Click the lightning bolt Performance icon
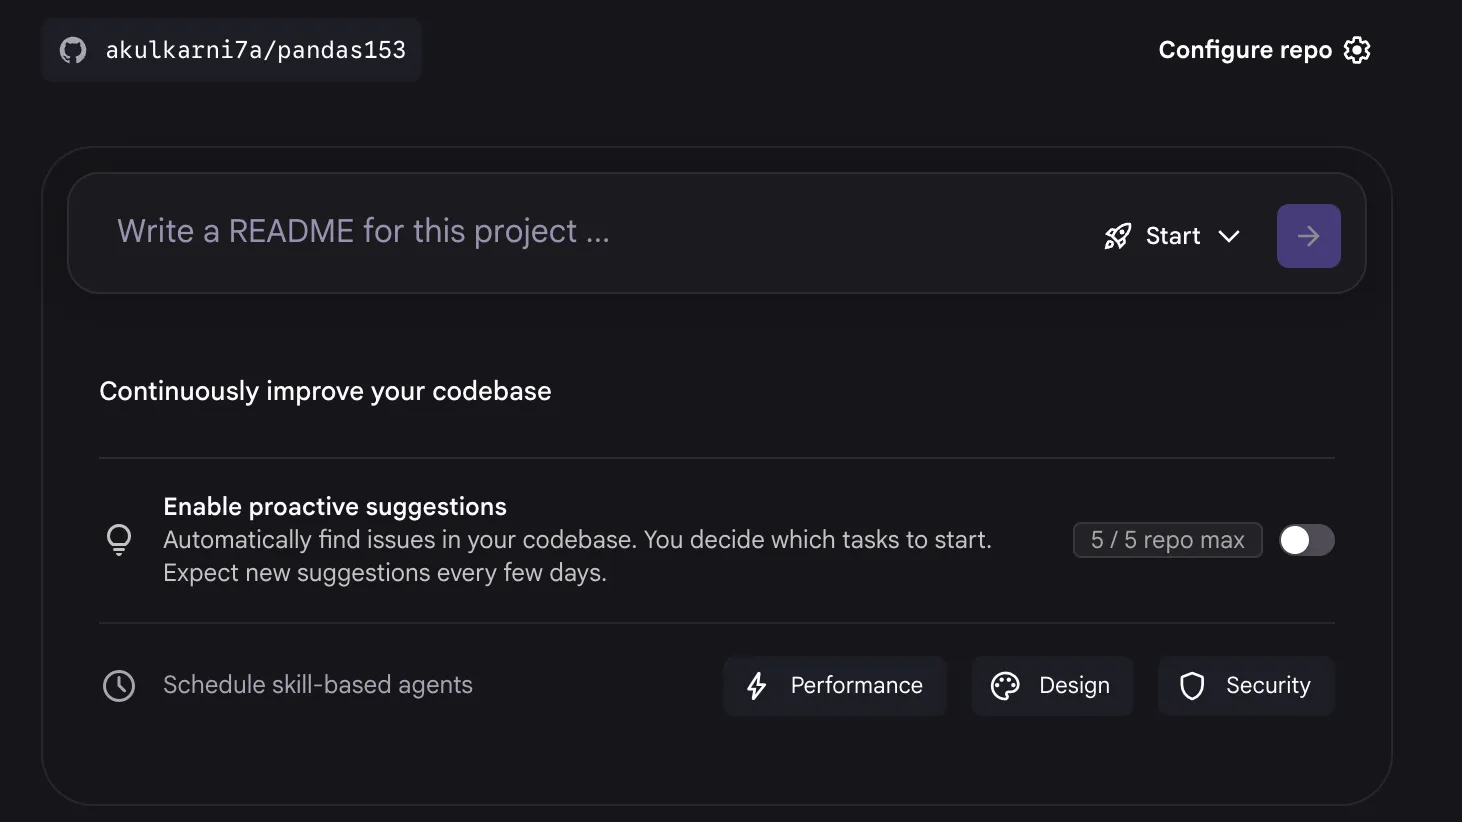The width and height of the screenshot is (1462, 822). 757,686
